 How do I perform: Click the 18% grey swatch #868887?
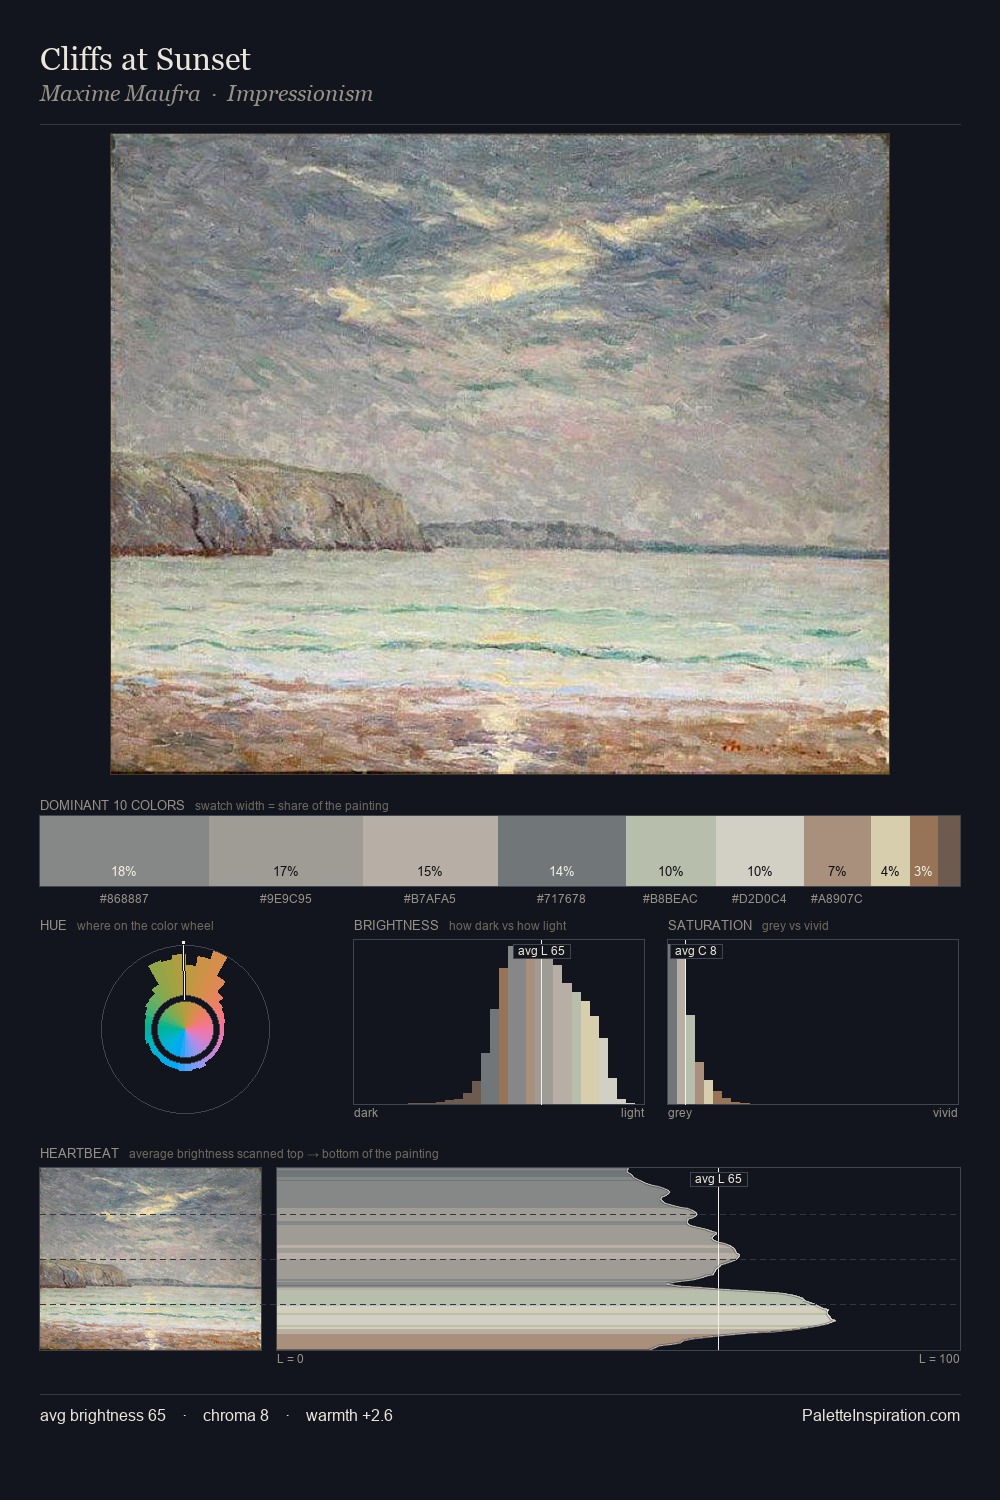pos(124,851)
